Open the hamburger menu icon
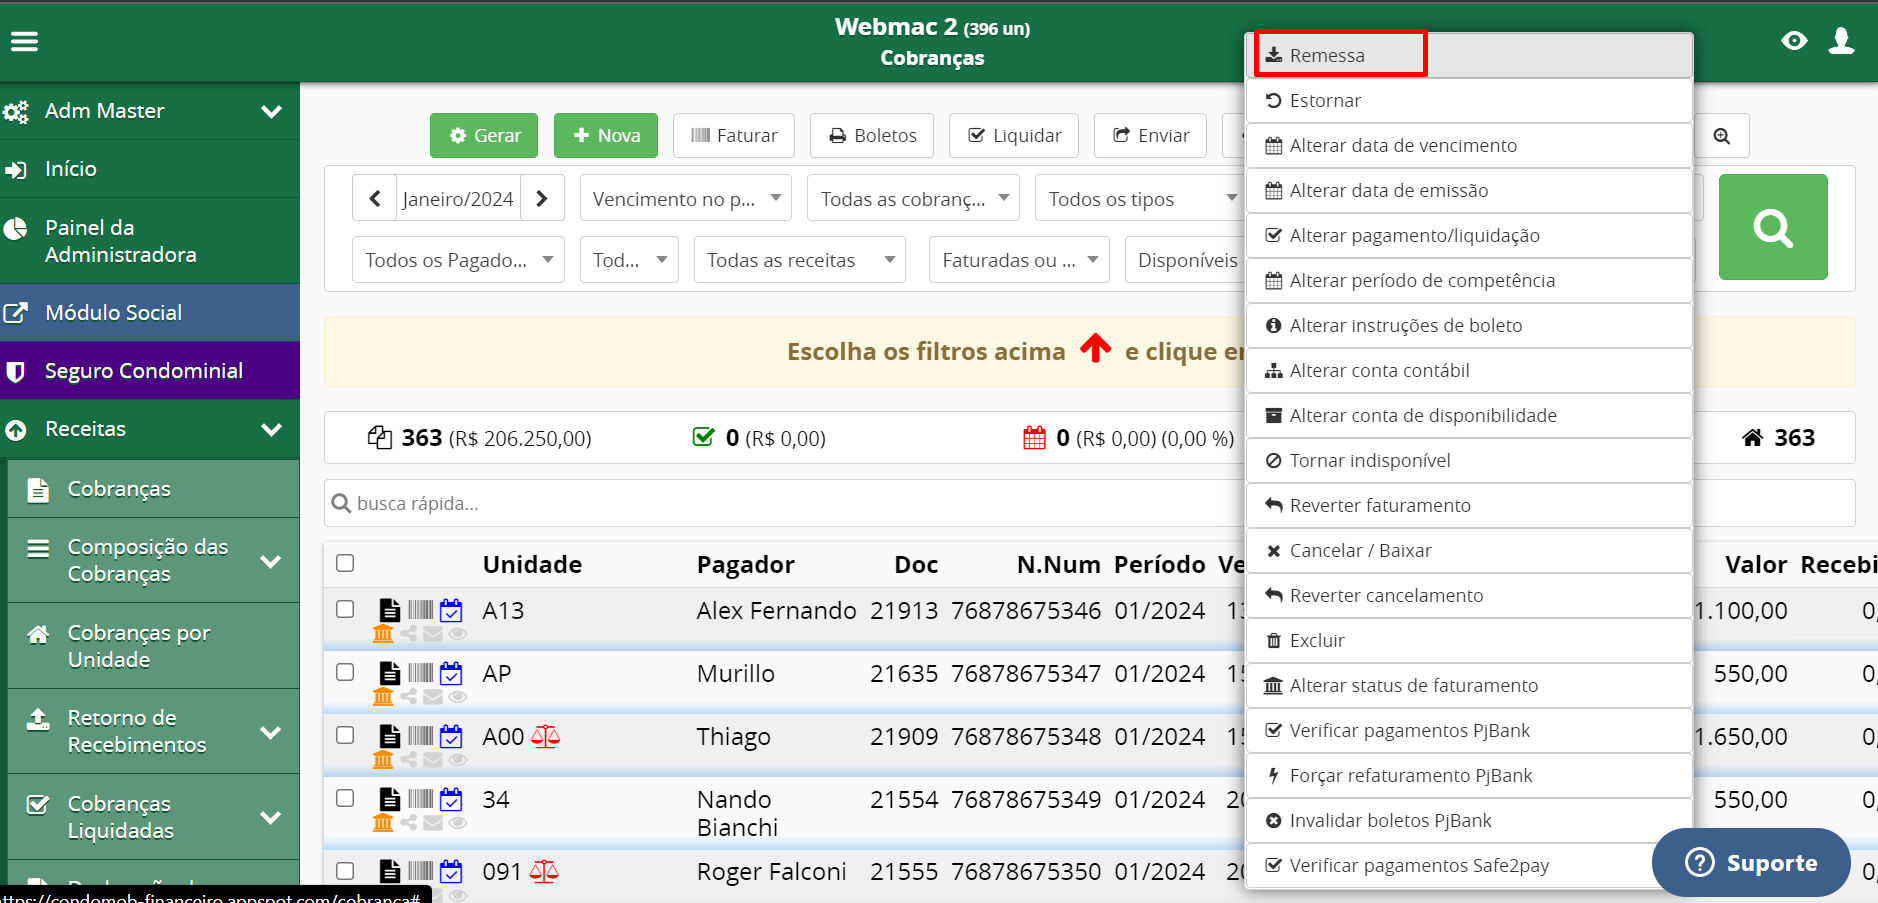 click(x=24, y=41)
